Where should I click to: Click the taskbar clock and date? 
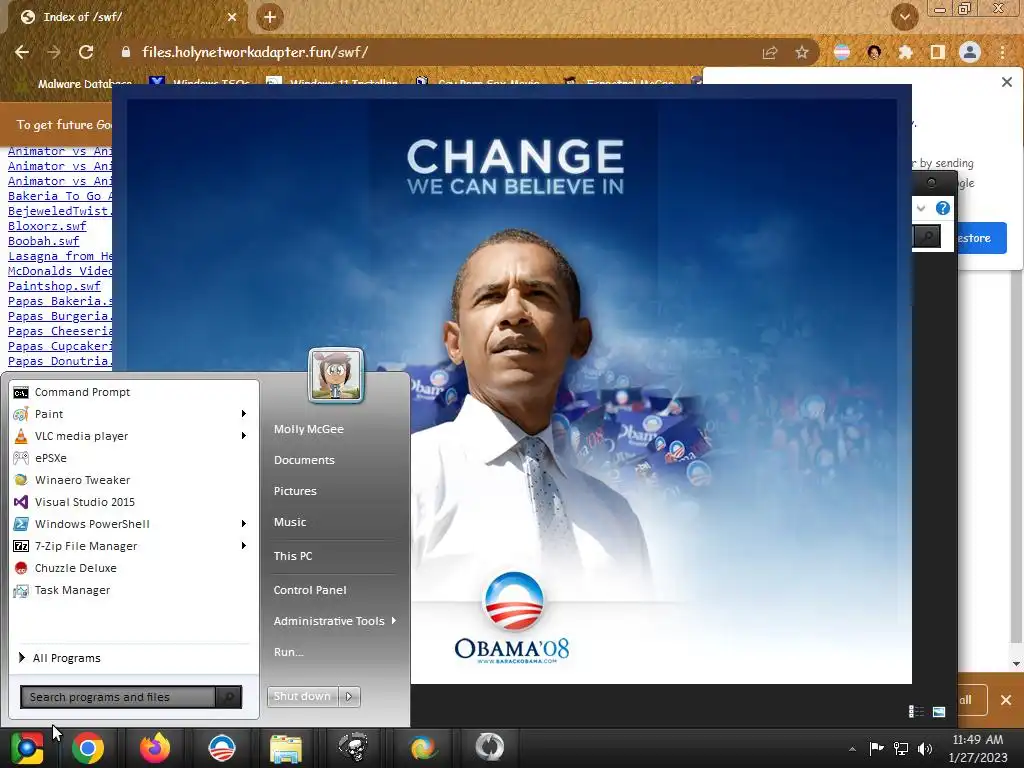978,748
